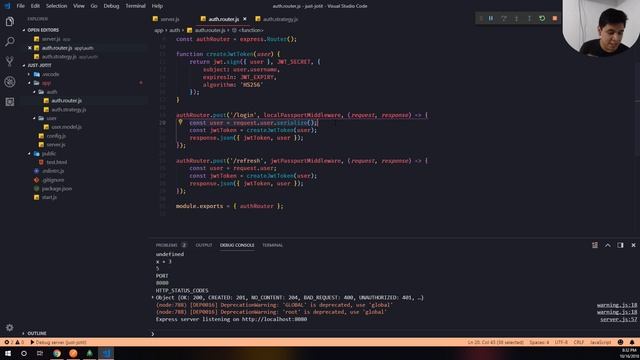Restart the debug session

[542, 18]
